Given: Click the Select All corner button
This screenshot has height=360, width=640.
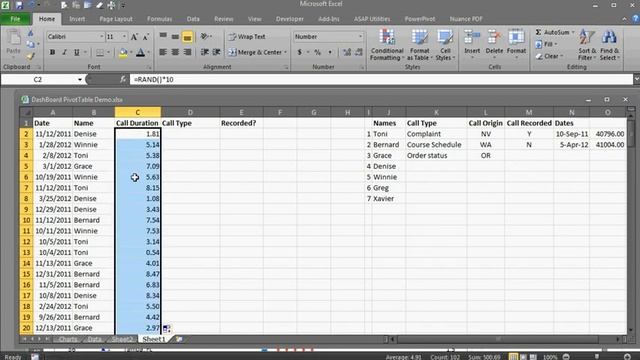Looking at the screenshot, I should [x=26, y=112].
